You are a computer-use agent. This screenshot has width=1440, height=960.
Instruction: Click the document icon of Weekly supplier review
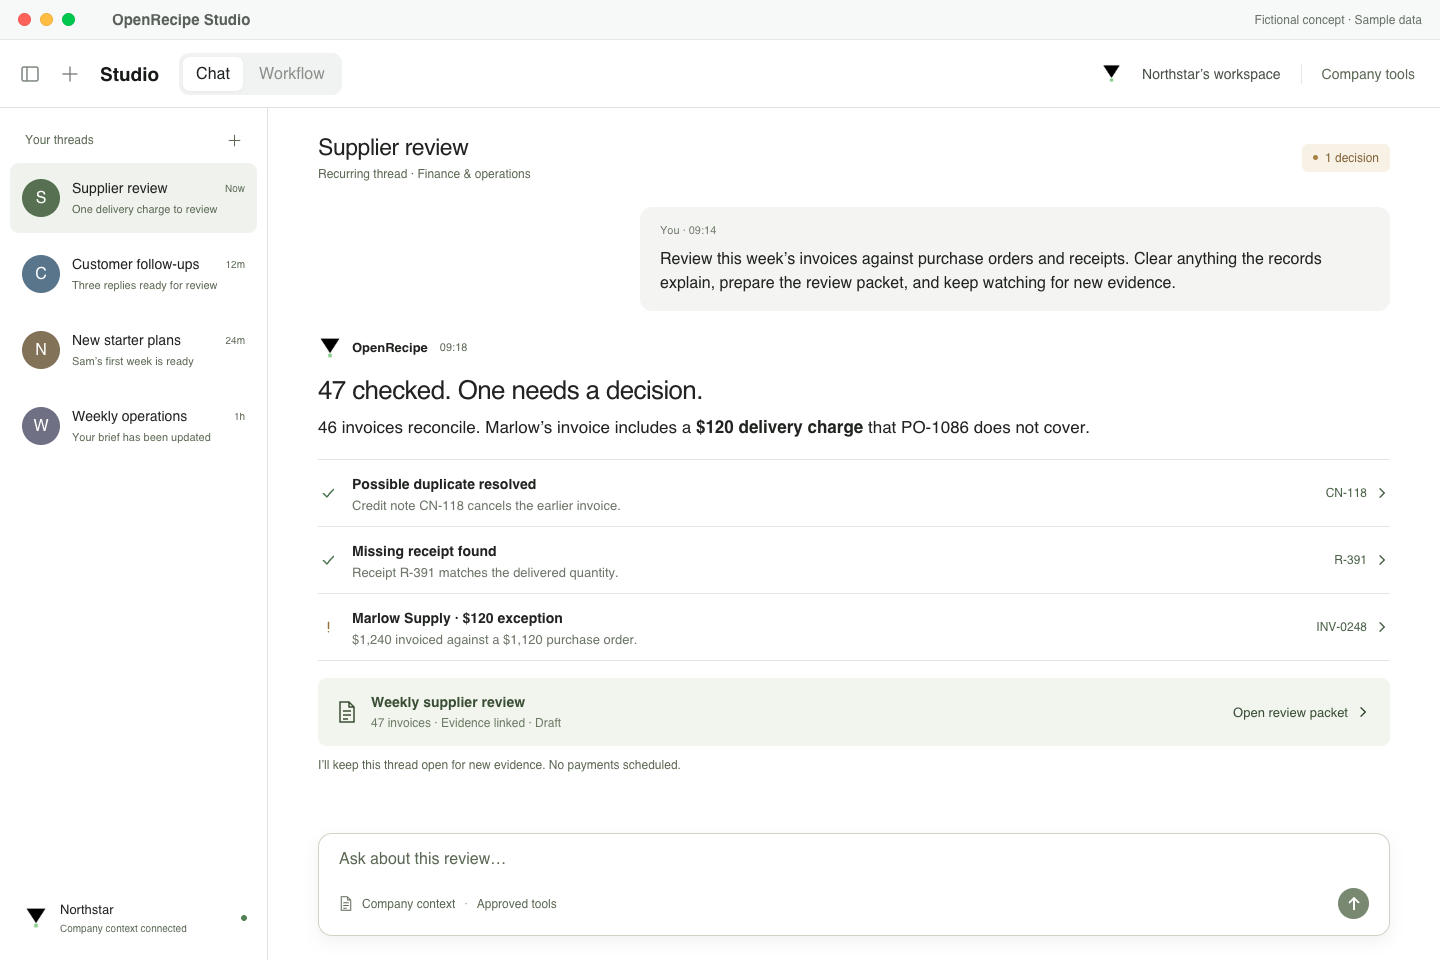click(x=347, y=712)
